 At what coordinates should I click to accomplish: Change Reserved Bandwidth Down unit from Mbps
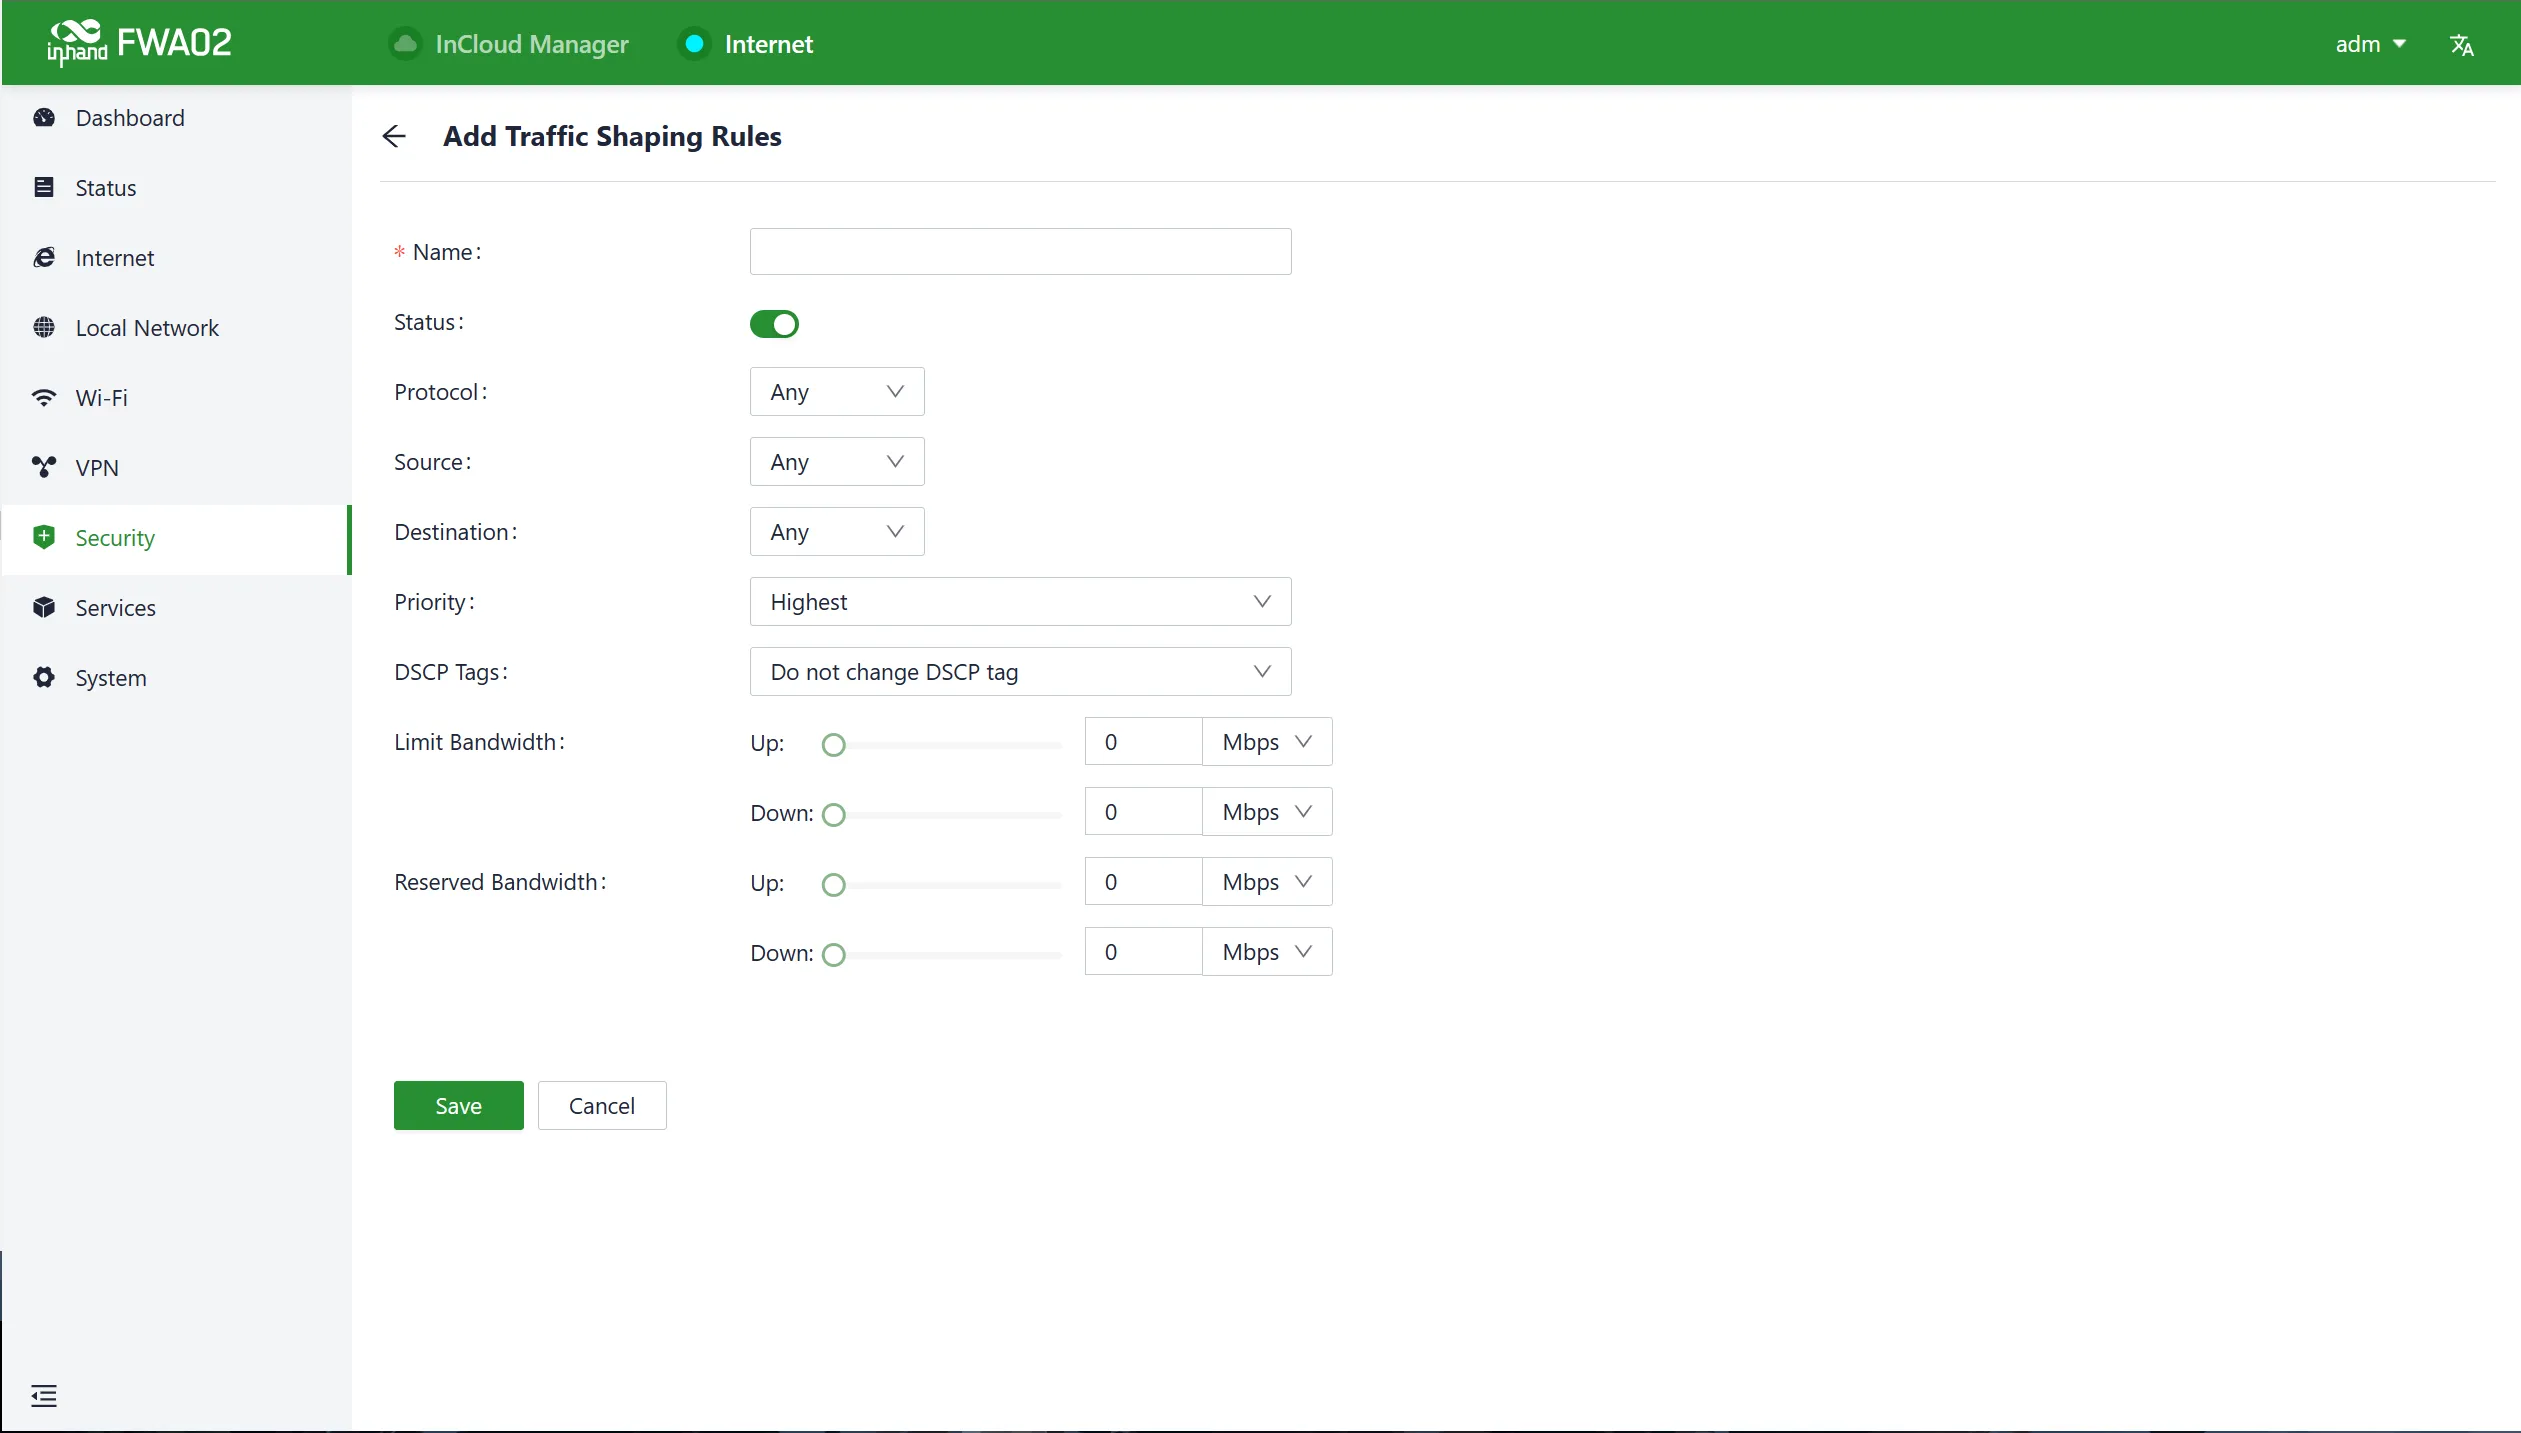[1267, 952]
